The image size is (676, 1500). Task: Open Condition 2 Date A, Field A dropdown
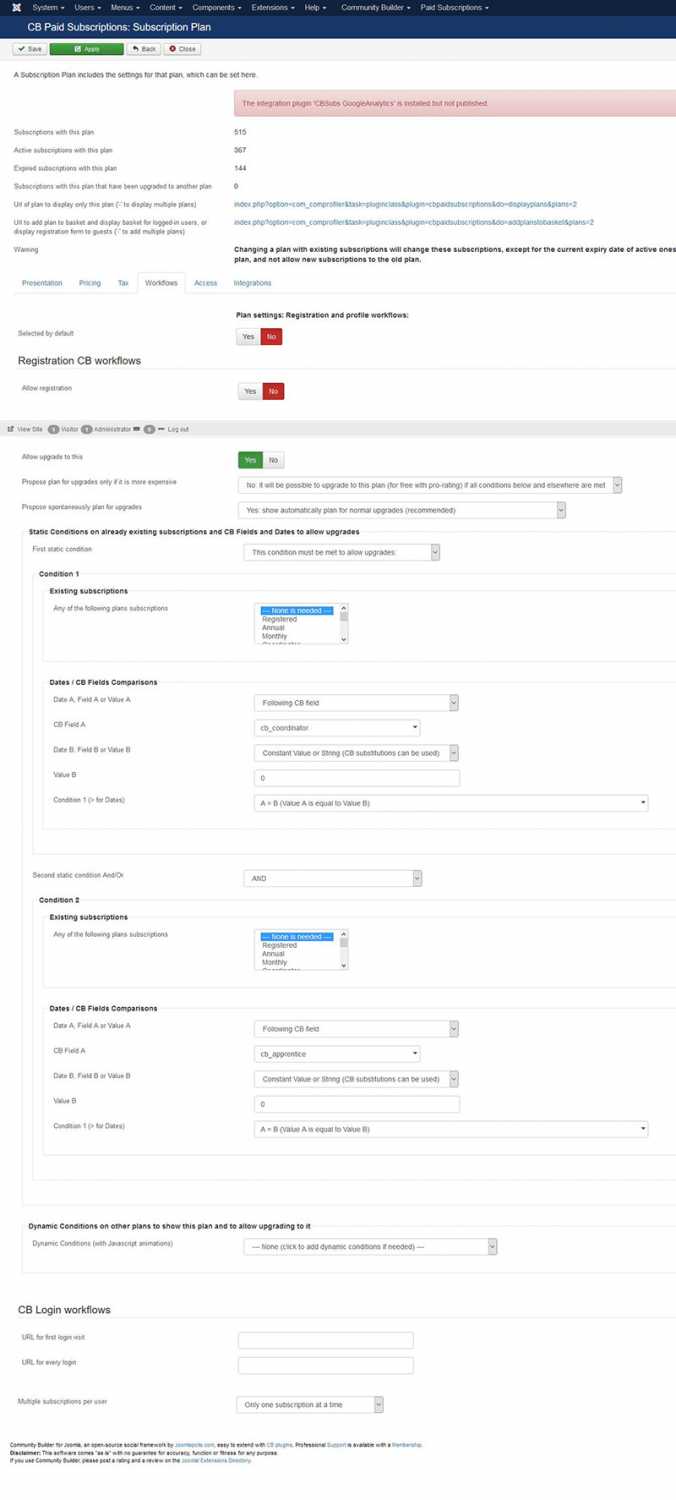click(356, 1028)
